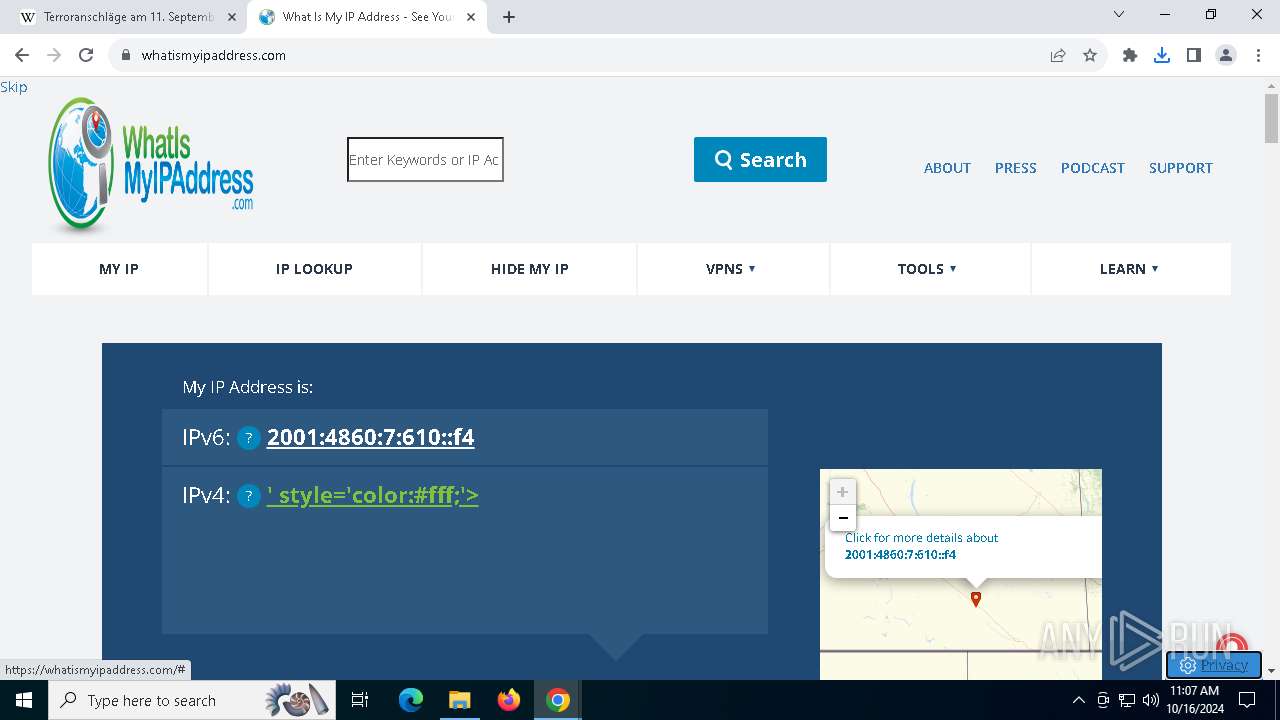Bookmark this page with the star icon
This screenshot has height=720, width=1280.
(x=1090, y=55)
